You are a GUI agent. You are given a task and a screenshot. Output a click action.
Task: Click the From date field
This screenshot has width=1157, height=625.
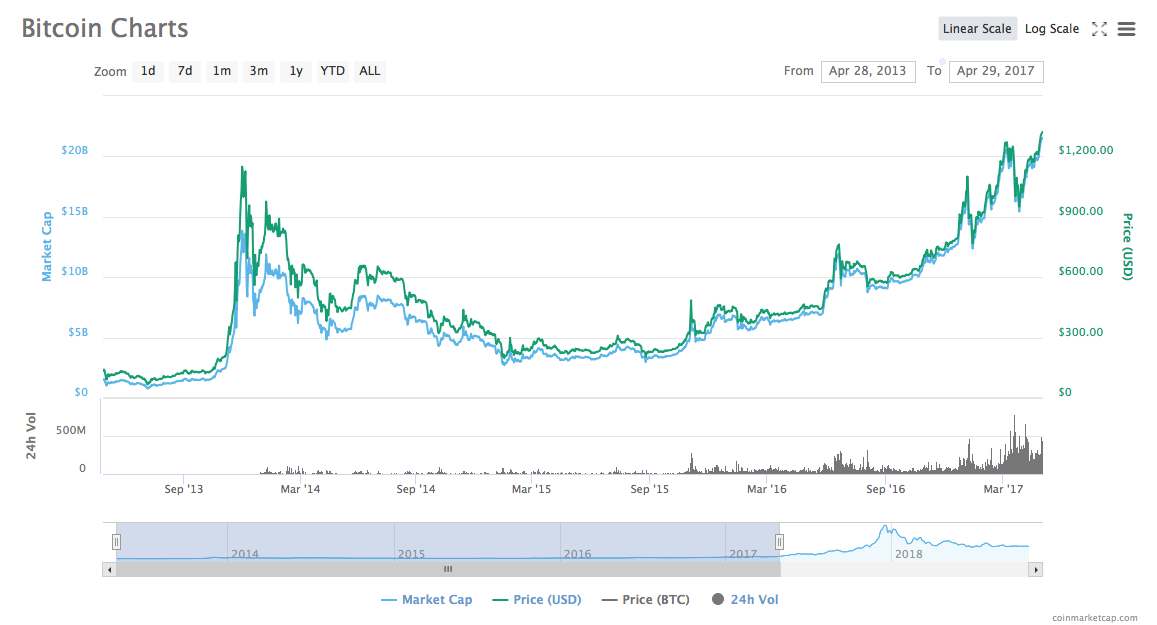coord(867,71)
